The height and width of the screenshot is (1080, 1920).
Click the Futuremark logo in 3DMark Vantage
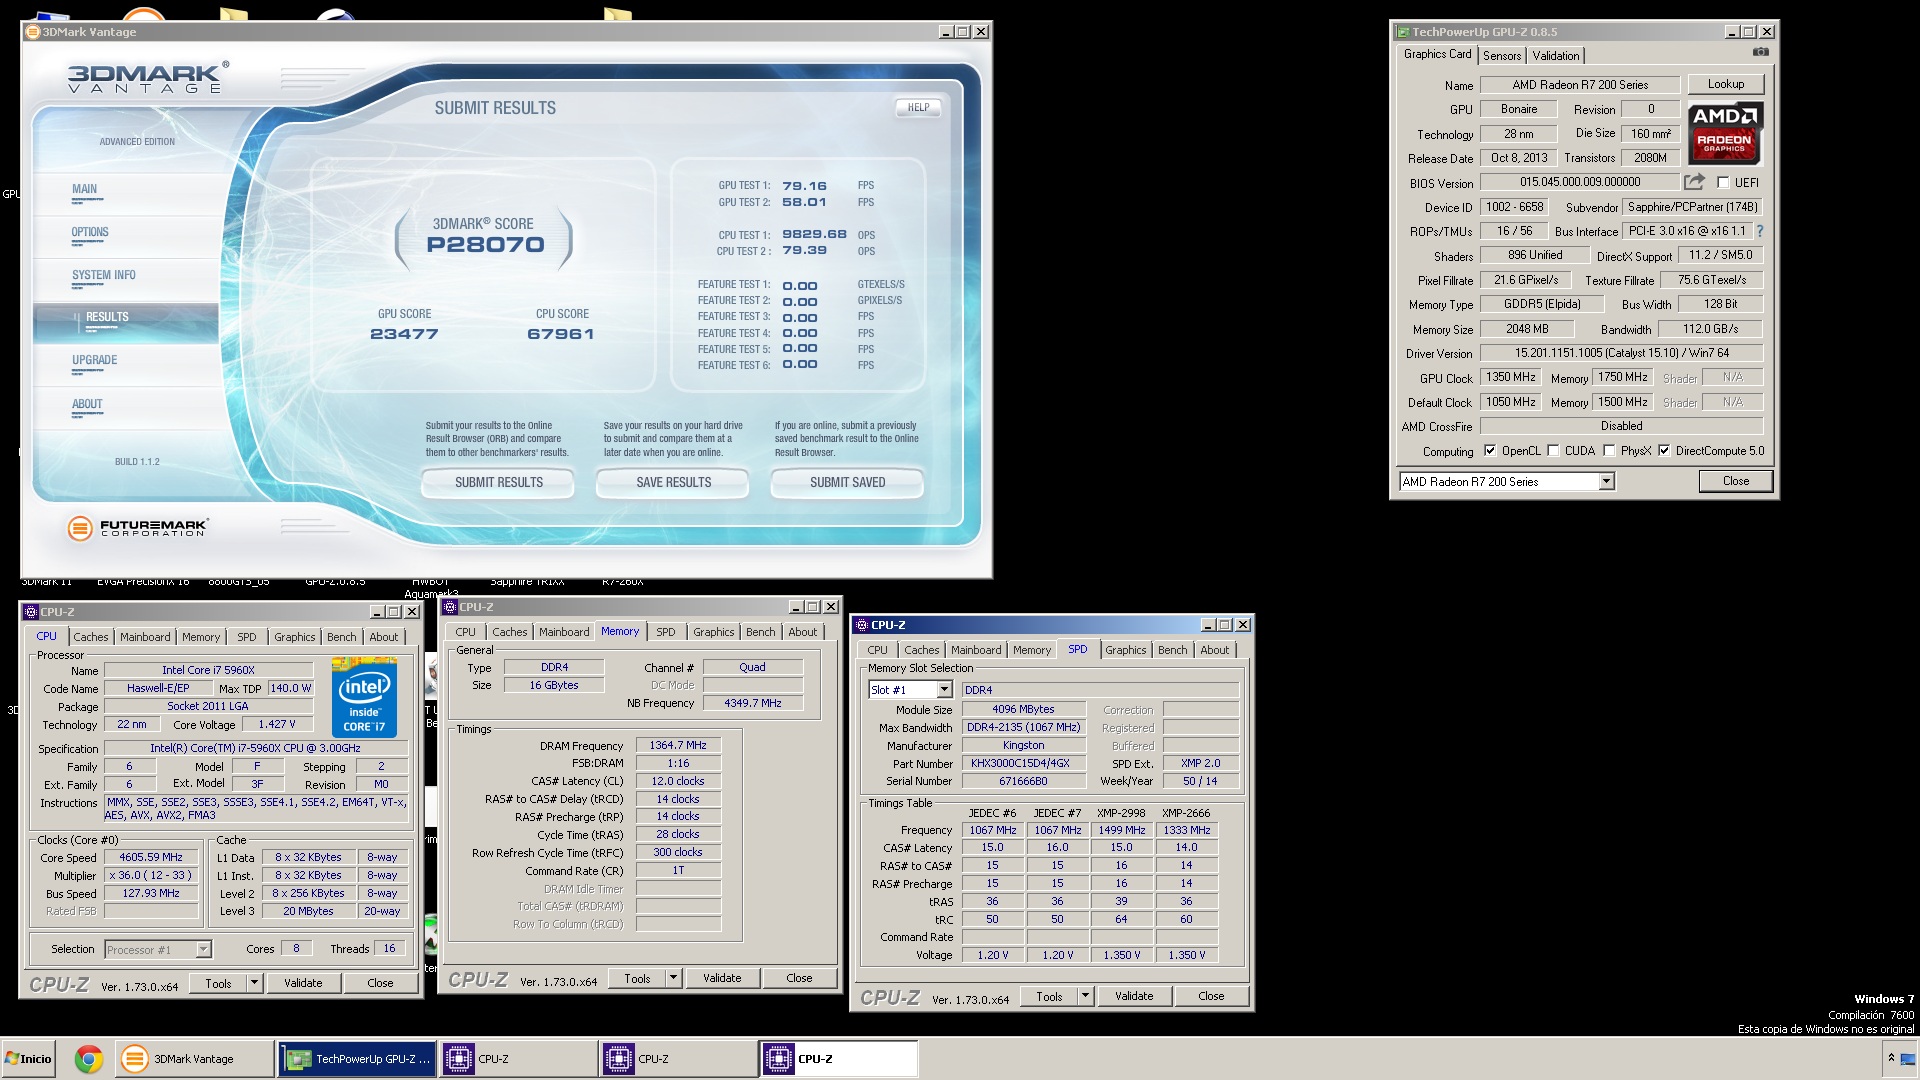(x=137, y=528)
